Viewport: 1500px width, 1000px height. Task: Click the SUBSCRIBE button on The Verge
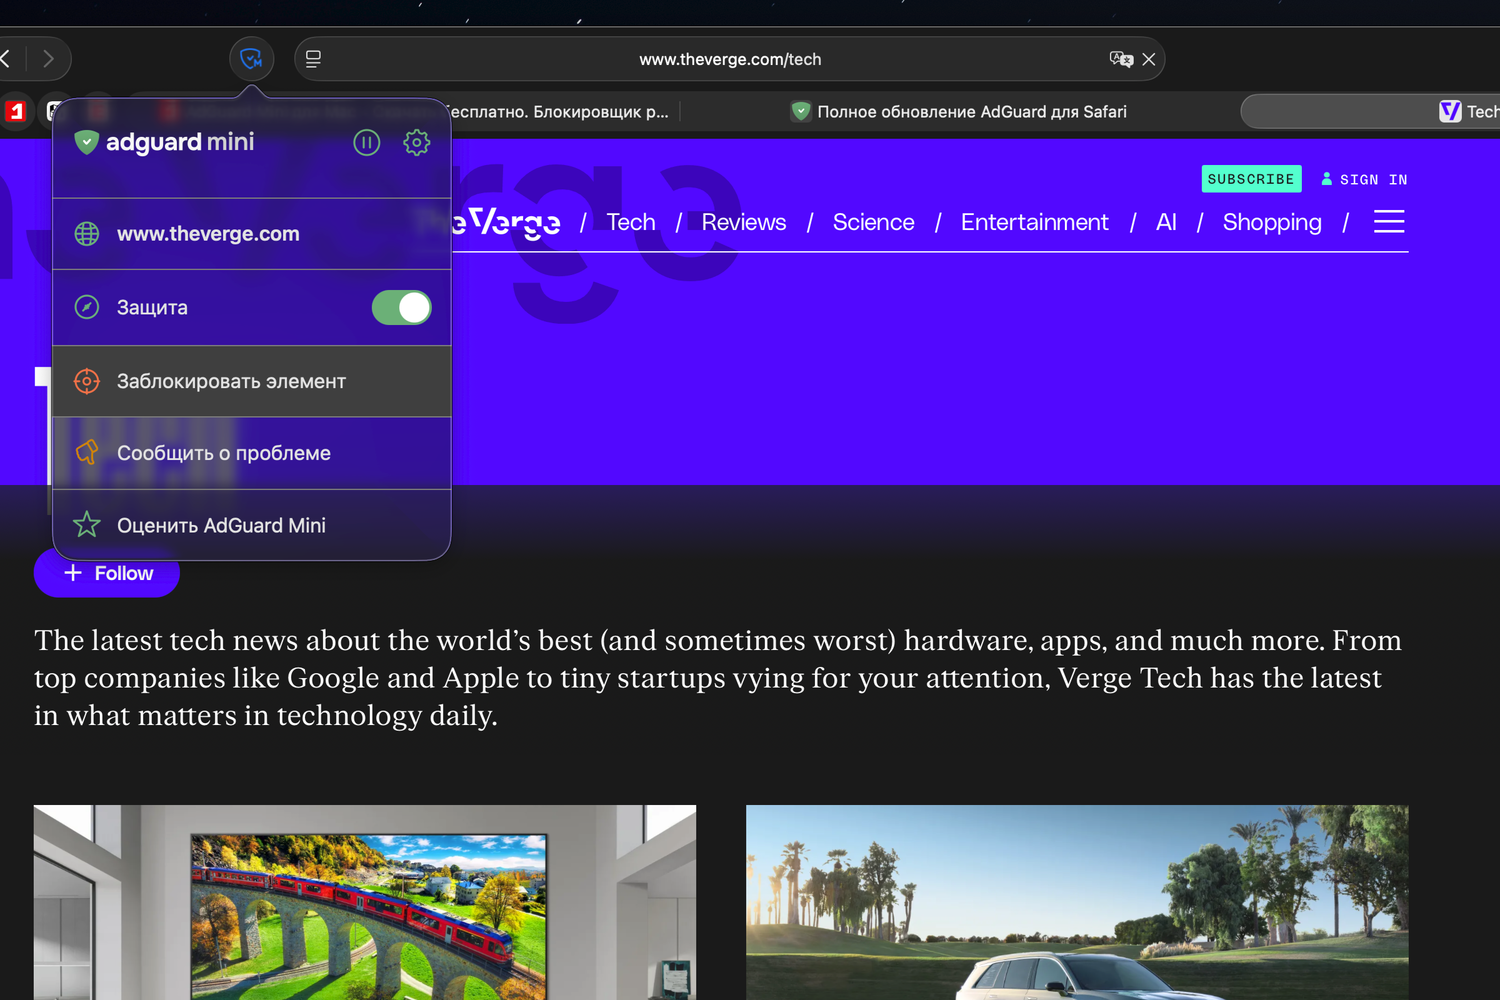pos(1251,179)
